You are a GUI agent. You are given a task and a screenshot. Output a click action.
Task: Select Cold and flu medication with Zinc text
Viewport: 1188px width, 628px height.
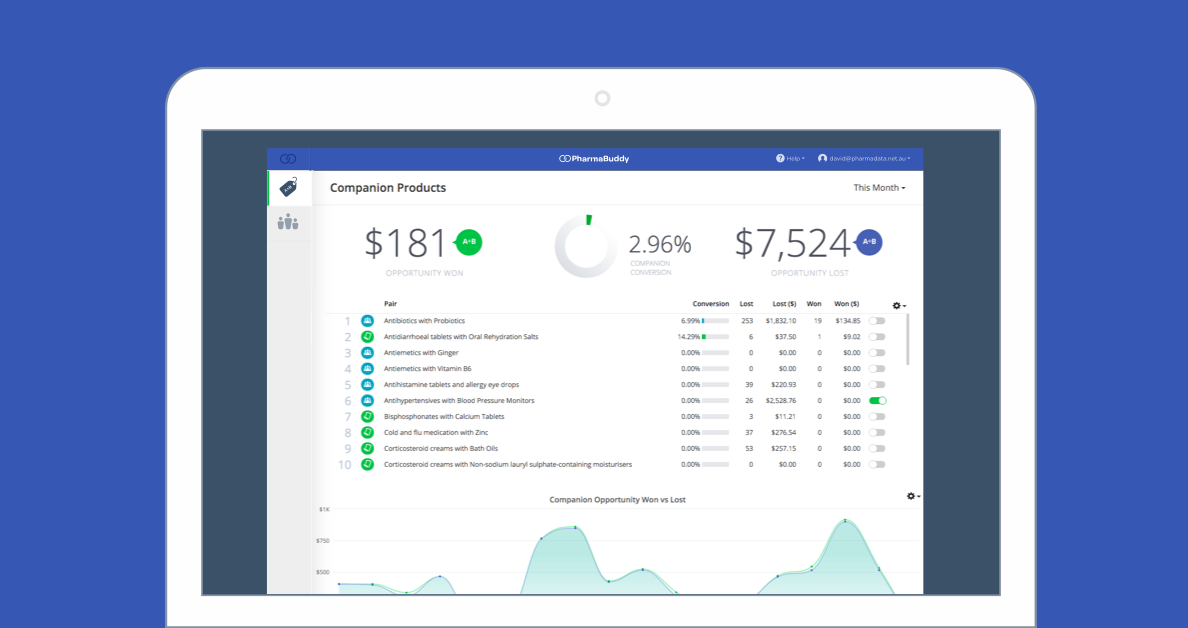coord(436,433)
